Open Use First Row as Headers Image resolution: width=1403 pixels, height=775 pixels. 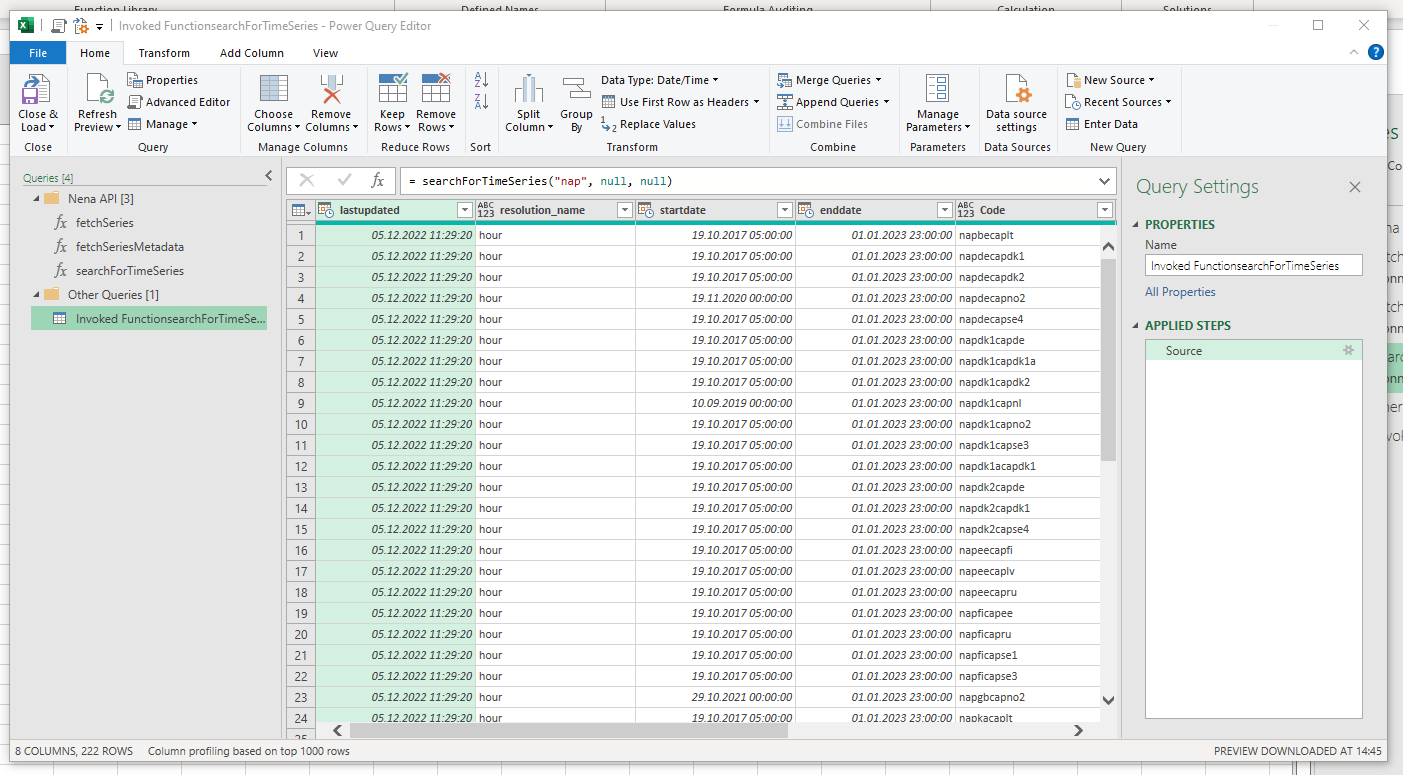[x=680, y=102]
